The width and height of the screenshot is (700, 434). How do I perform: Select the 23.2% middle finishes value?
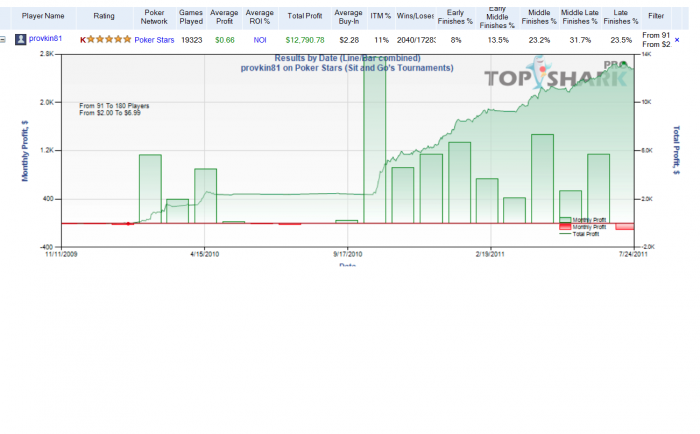coord(539,40)
